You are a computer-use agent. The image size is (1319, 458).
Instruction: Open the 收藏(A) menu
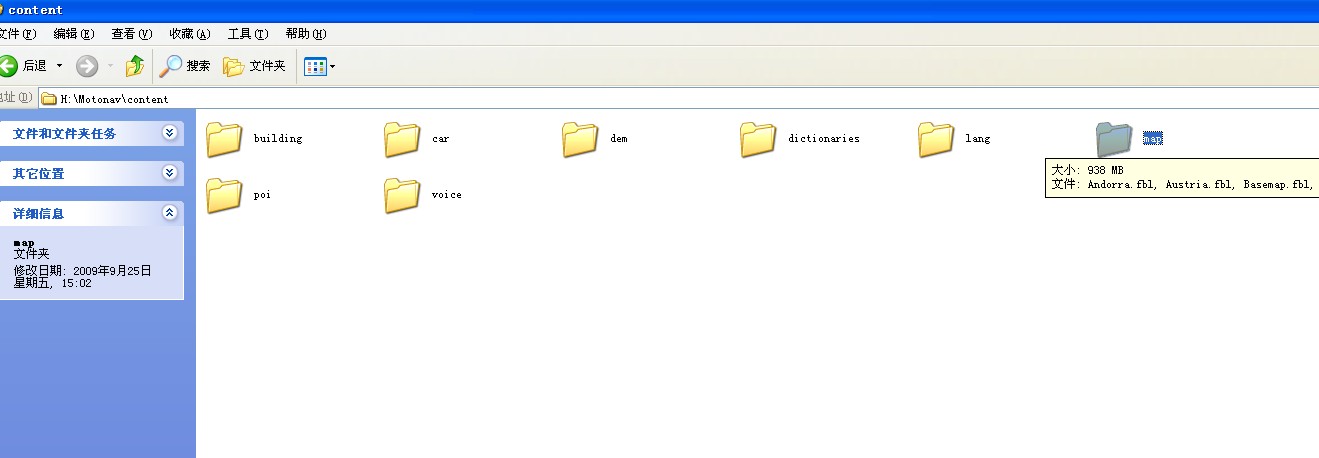[189, 34]
